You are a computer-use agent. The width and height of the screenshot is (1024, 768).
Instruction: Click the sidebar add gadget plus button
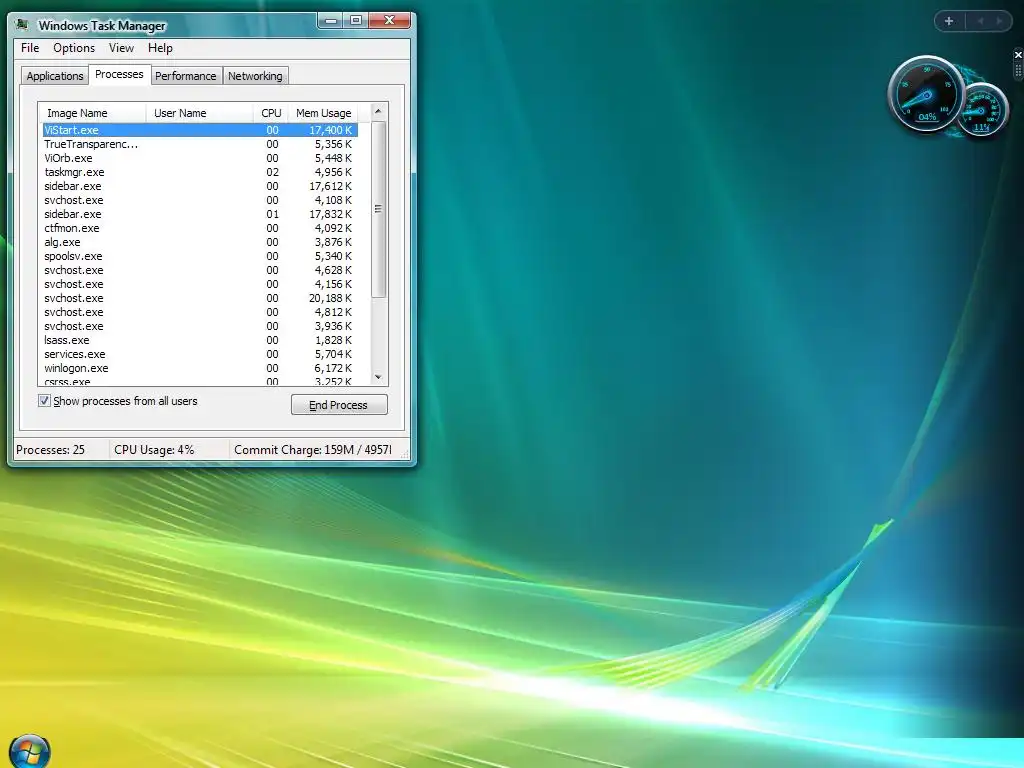point(949,21)
